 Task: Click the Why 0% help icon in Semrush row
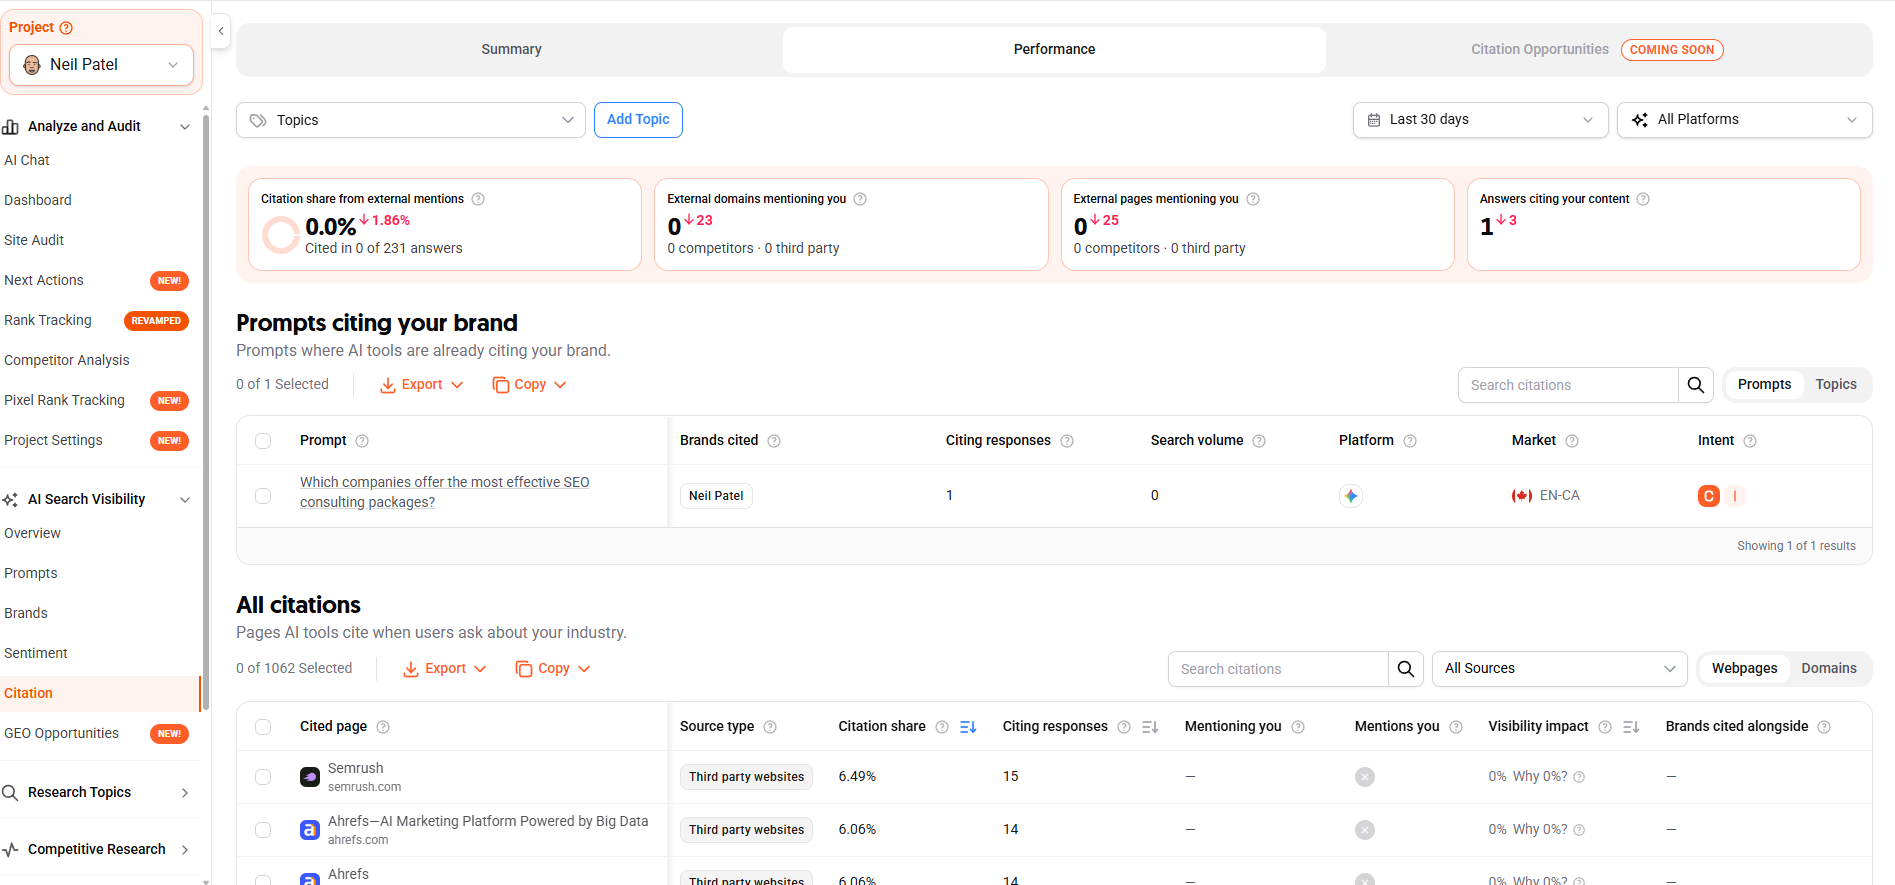[x=1579, y=777]
